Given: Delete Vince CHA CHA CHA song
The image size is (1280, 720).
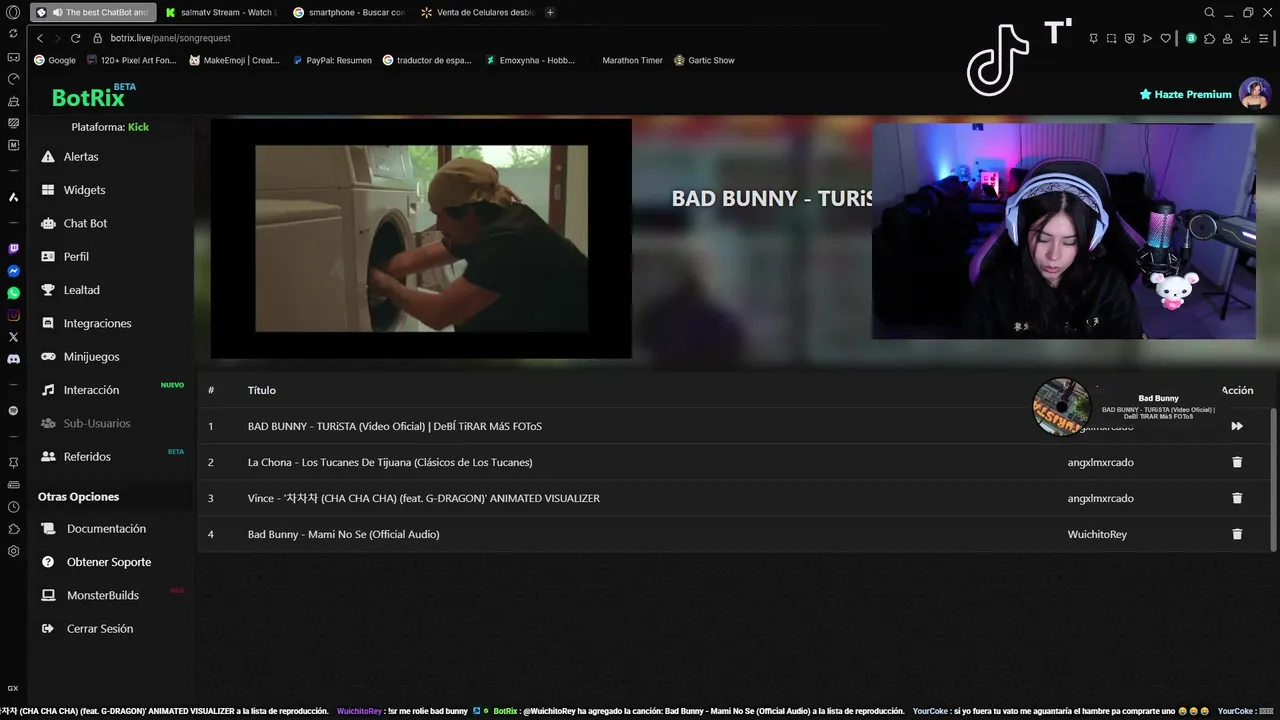Looking at the screenshot, I should tap(1237, 498).
